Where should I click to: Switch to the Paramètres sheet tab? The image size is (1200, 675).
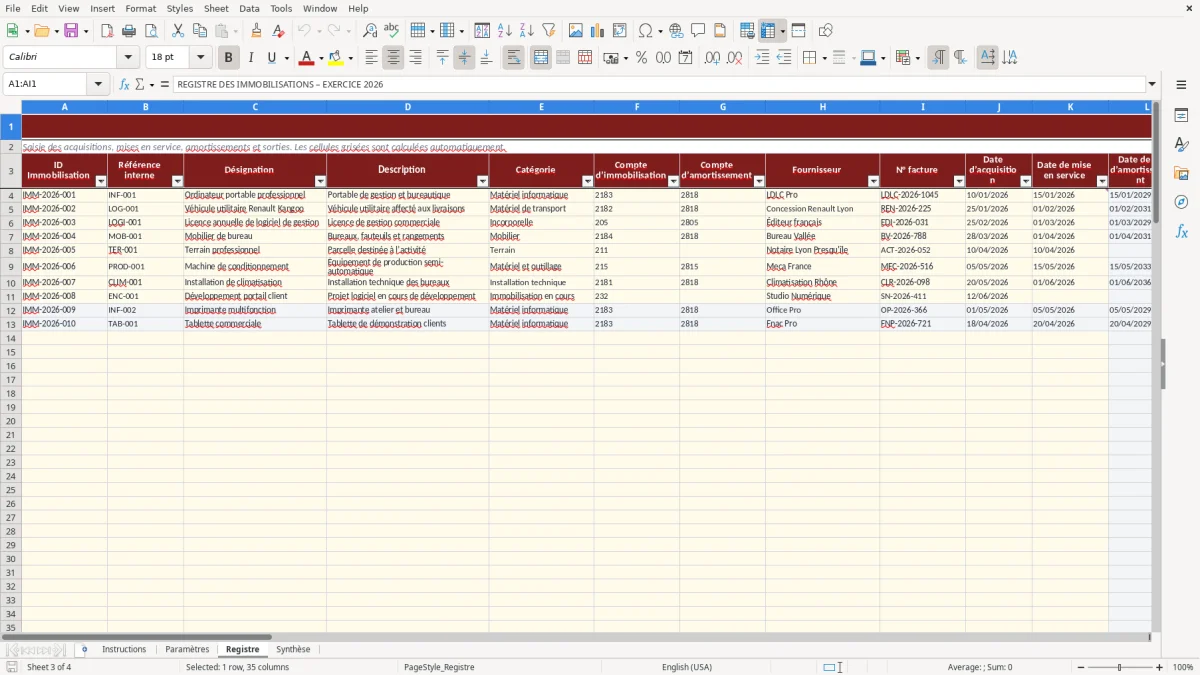point(187,649)
